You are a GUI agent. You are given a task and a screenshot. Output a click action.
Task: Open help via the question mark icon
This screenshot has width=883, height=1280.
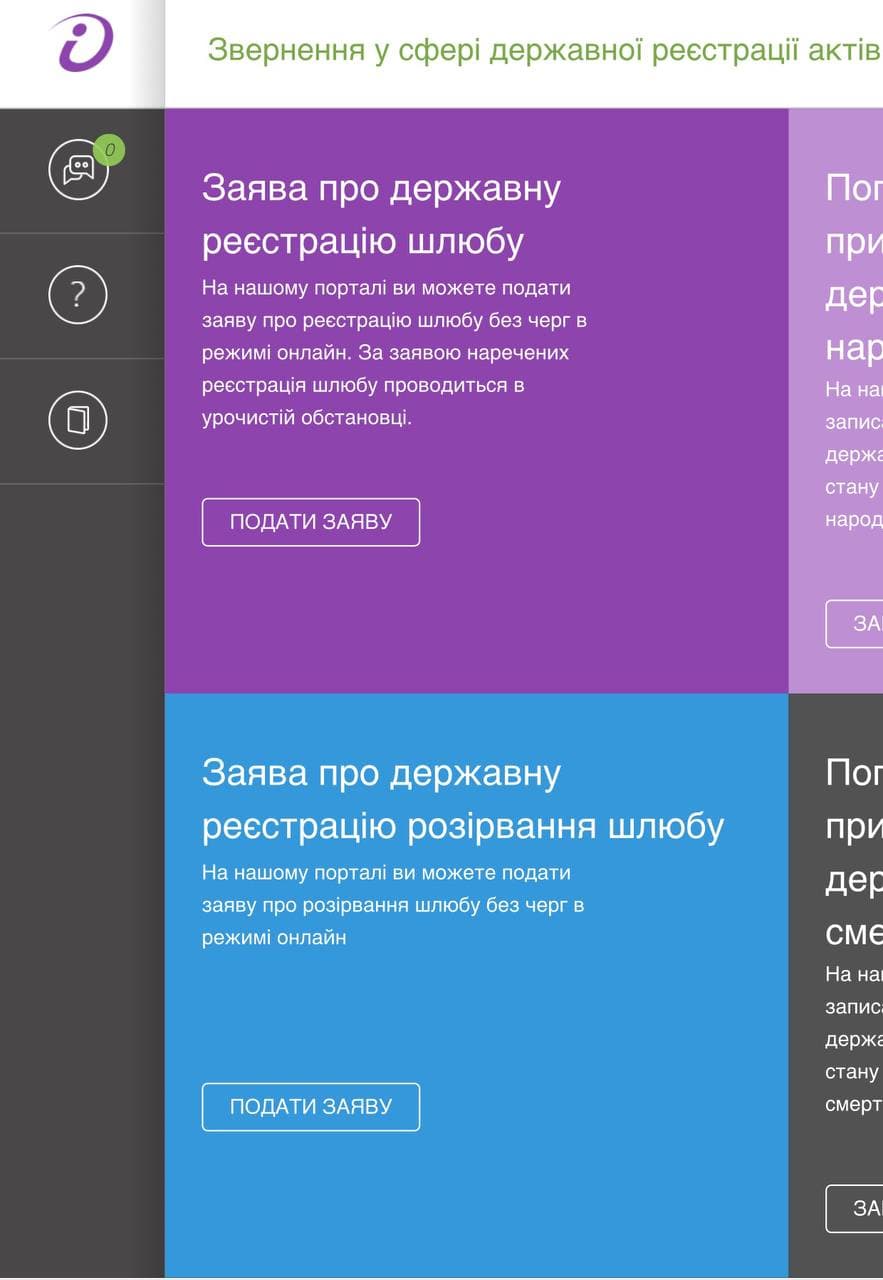[x=78, y=295]
